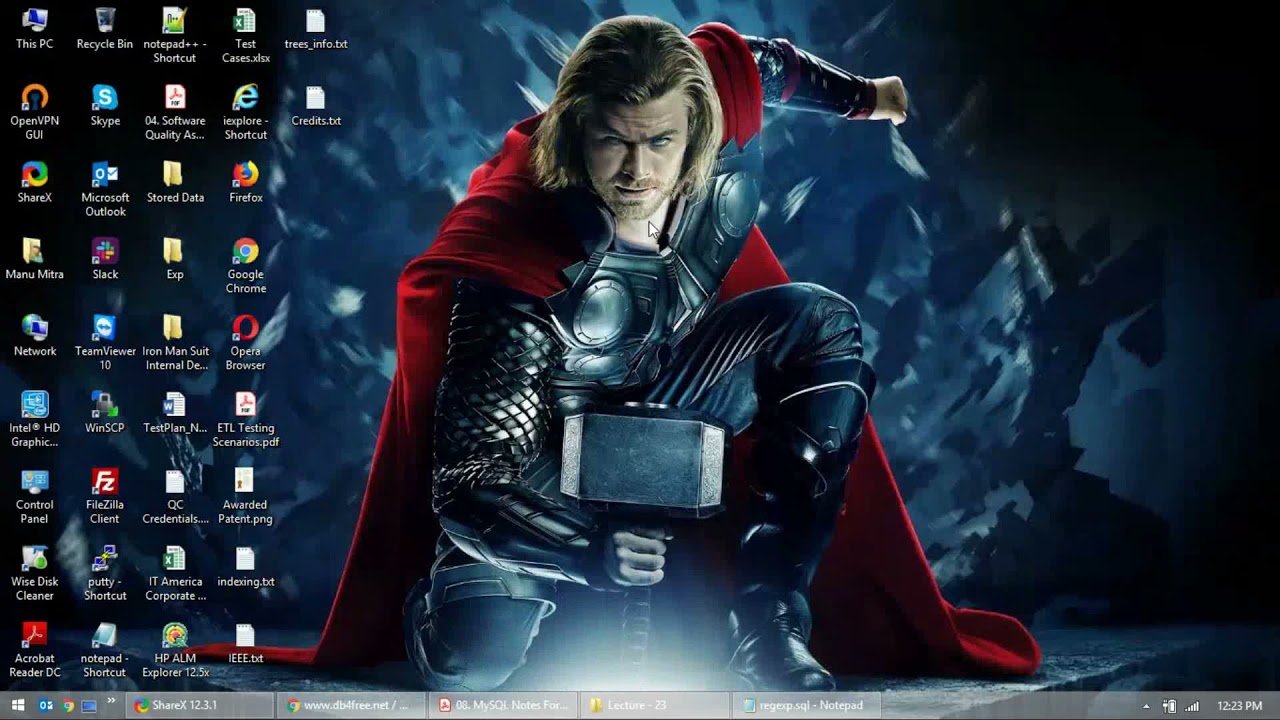Select the 04. Software Quality PDF
Screen dimensions: 1280x720
click(175, 112)
